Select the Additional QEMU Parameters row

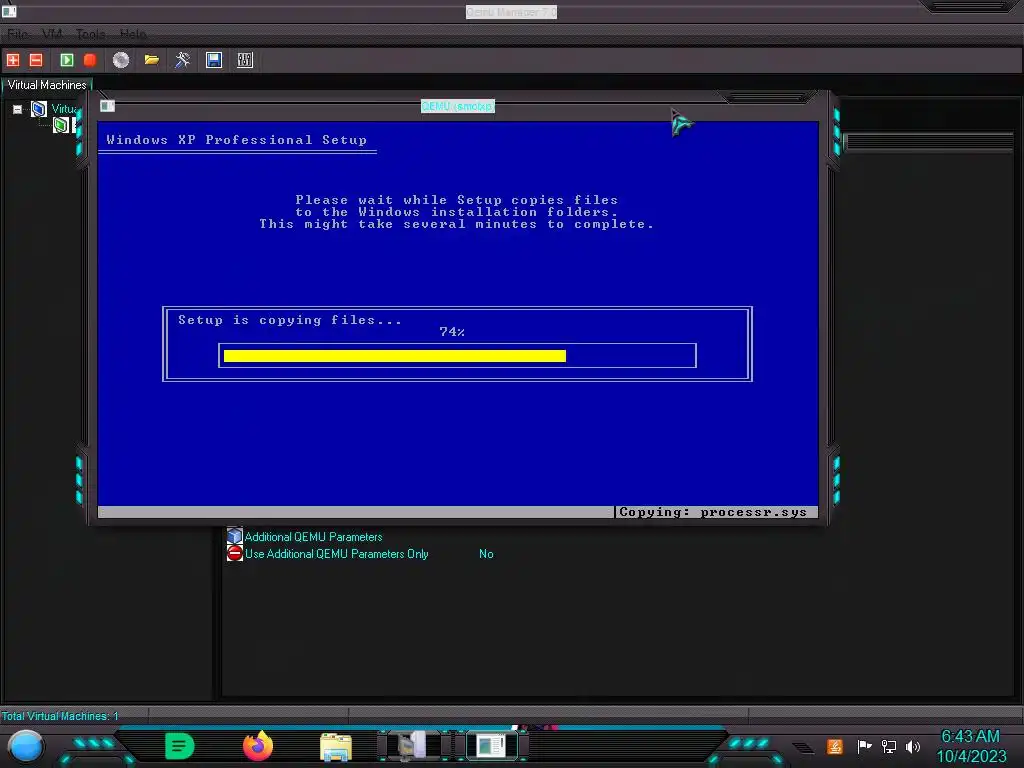pos(313,537)
